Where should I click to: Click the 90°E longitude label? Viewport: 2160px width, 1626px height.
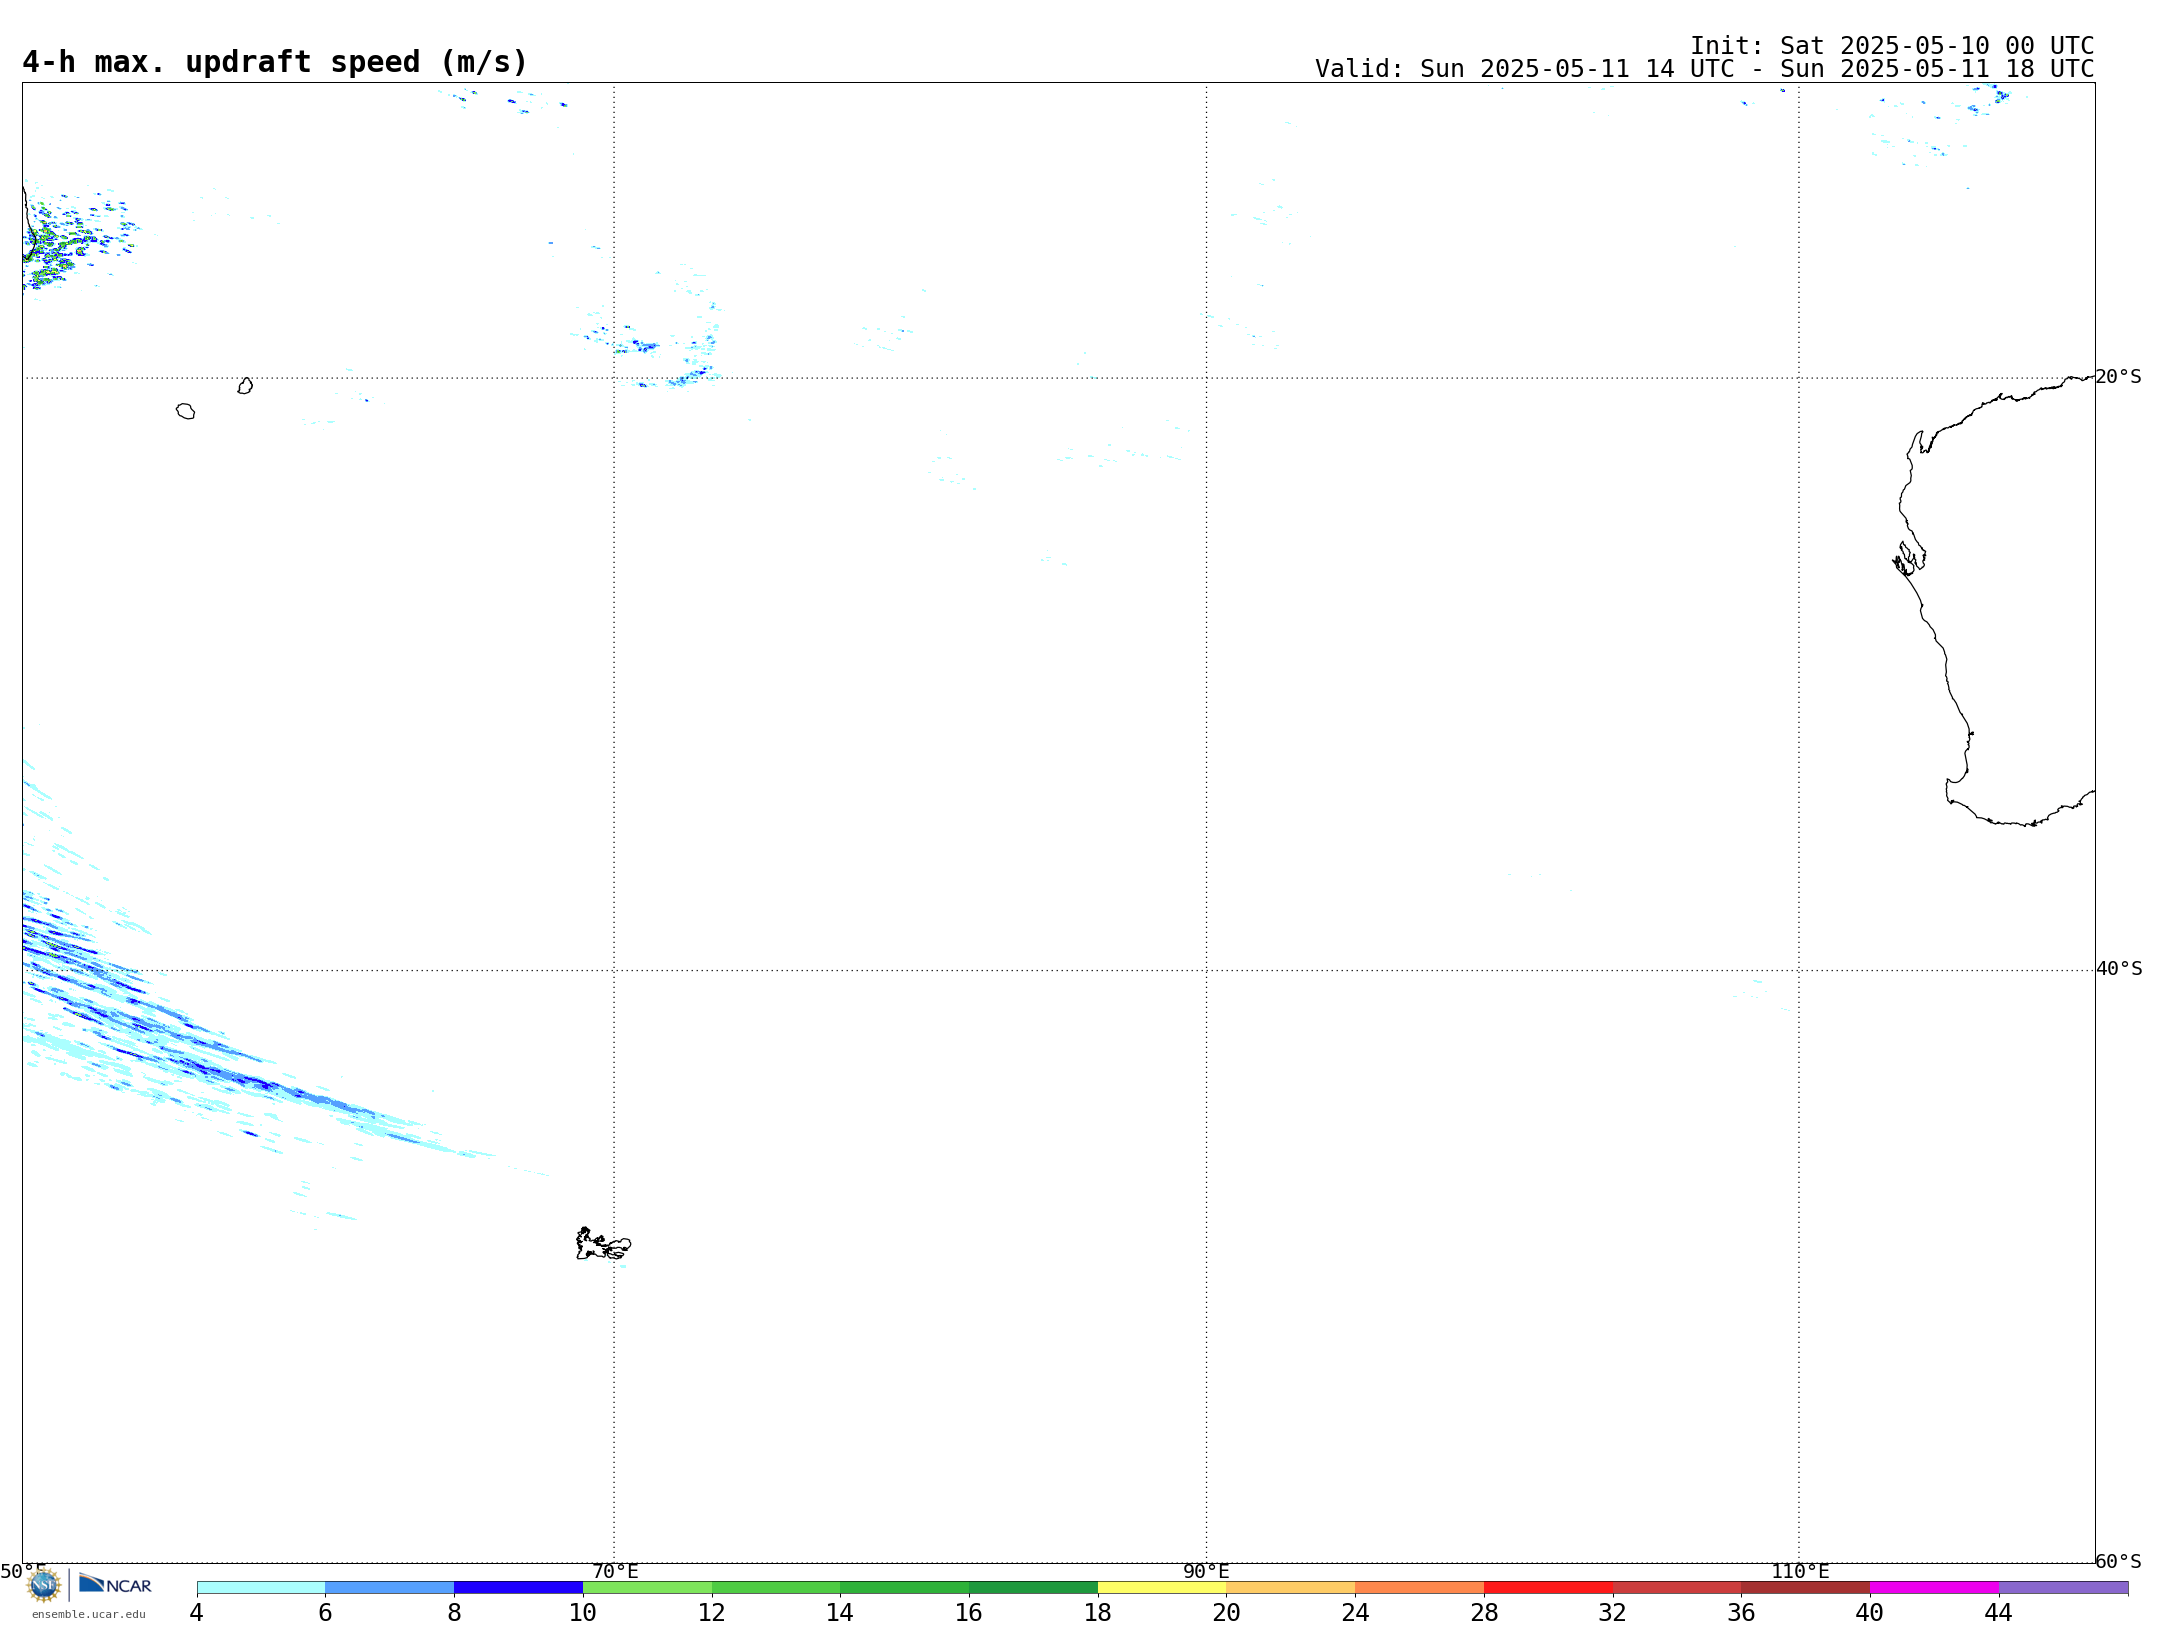[1206, 1572]
